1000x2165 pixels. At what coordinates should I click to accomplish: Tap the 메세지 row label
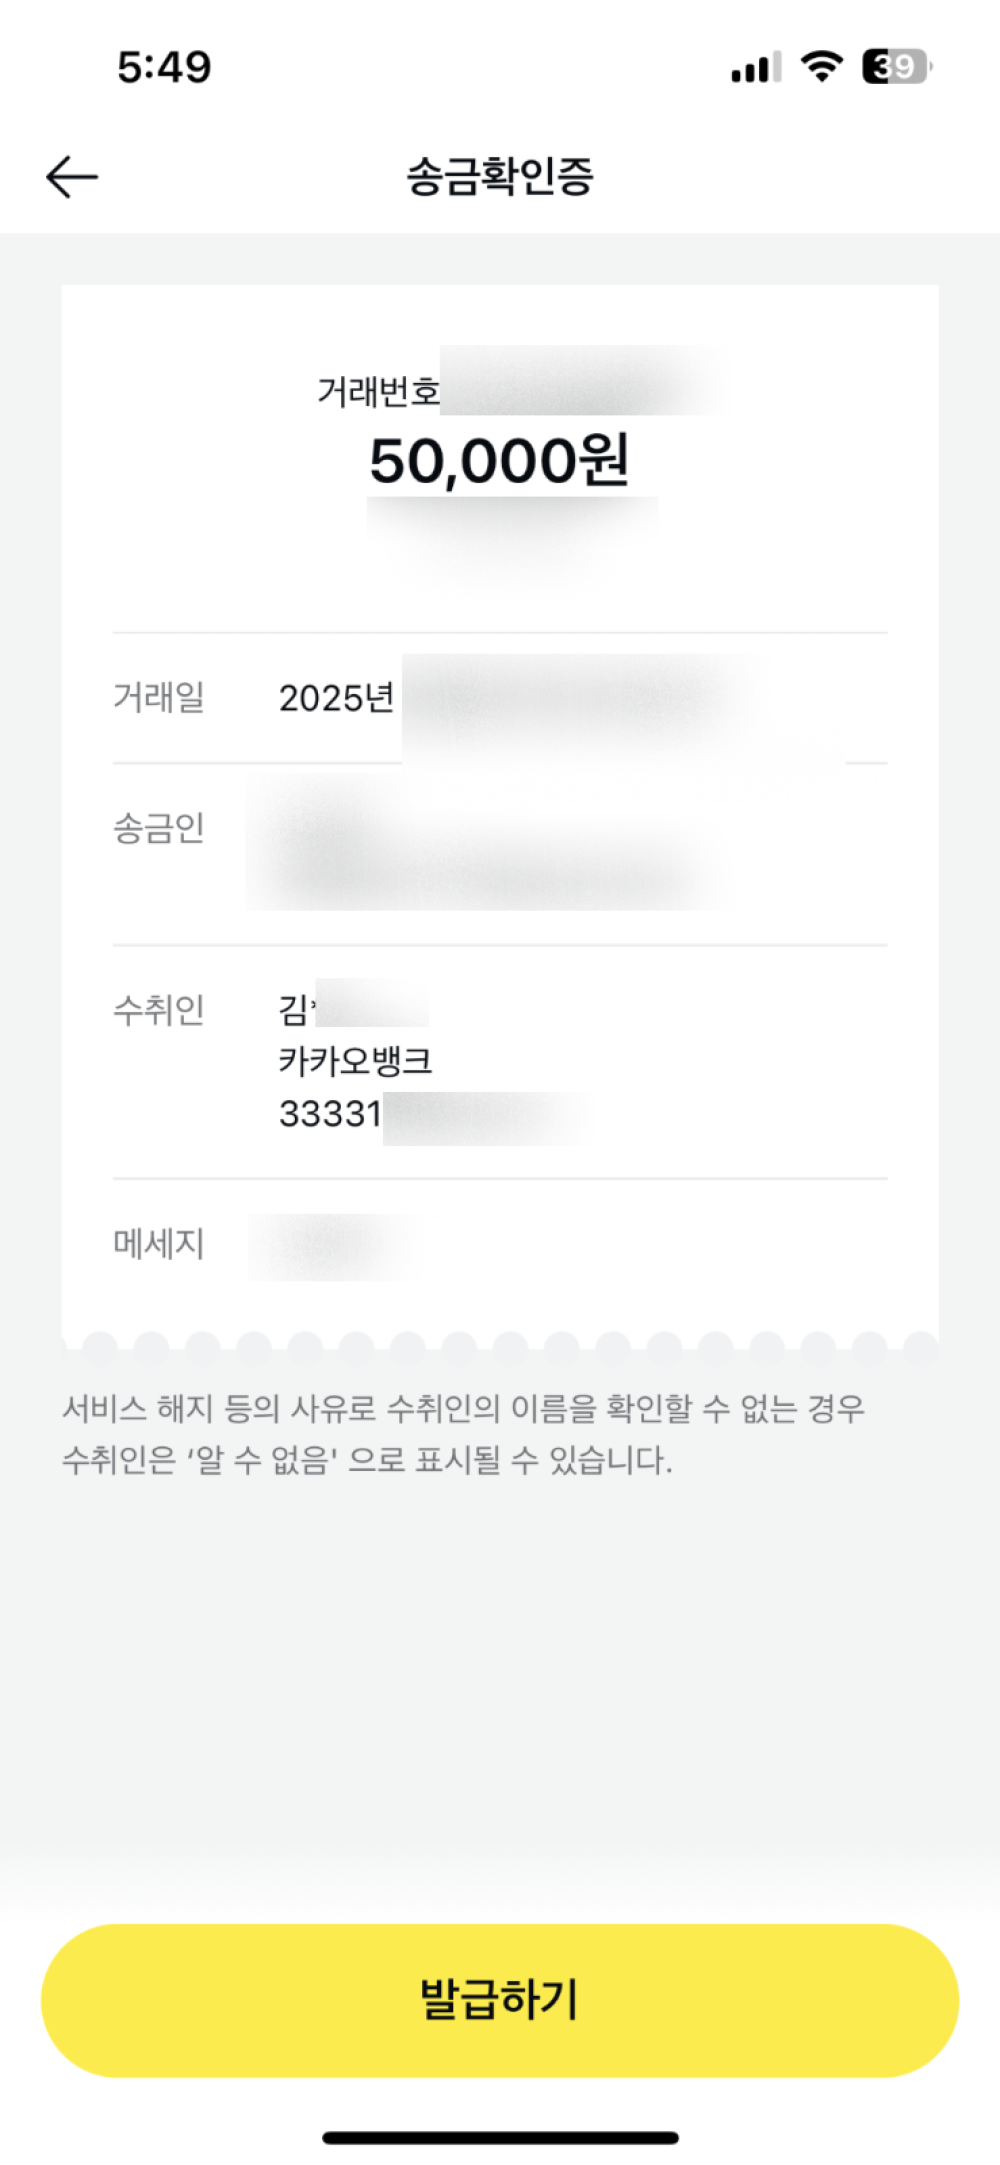coord(159,1244)
